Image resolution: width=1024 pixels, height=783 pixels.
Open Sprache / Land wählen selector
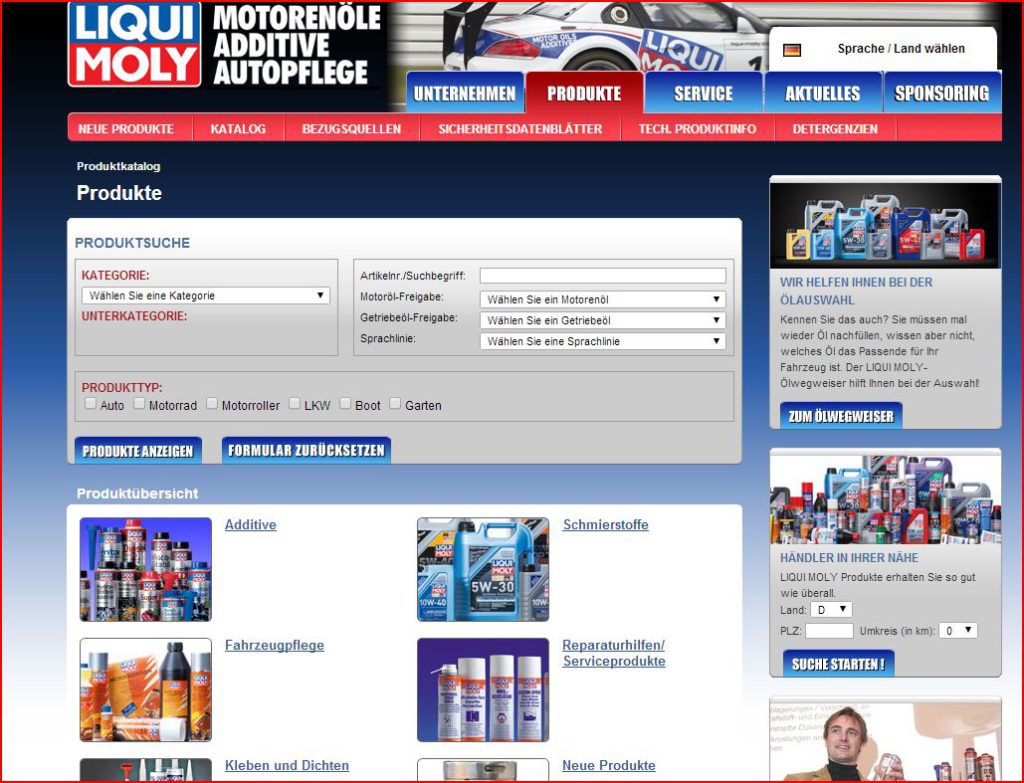click(901, 49)
